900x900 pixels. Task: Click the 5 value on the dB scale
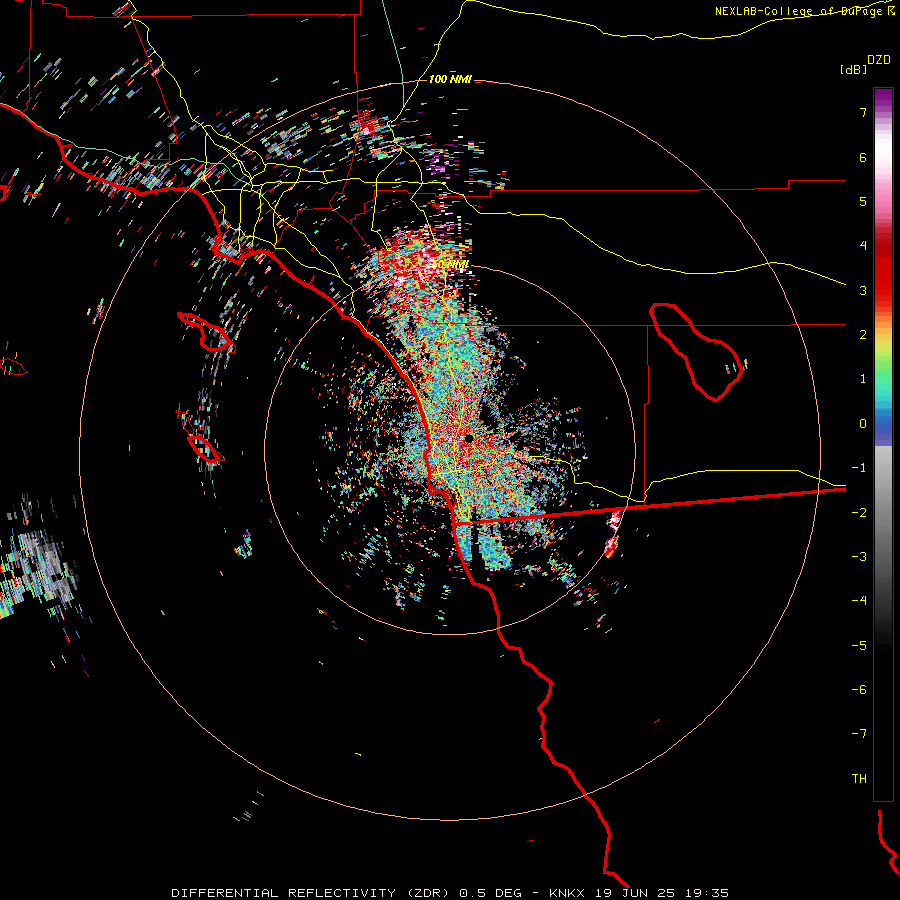pos(863,201)
